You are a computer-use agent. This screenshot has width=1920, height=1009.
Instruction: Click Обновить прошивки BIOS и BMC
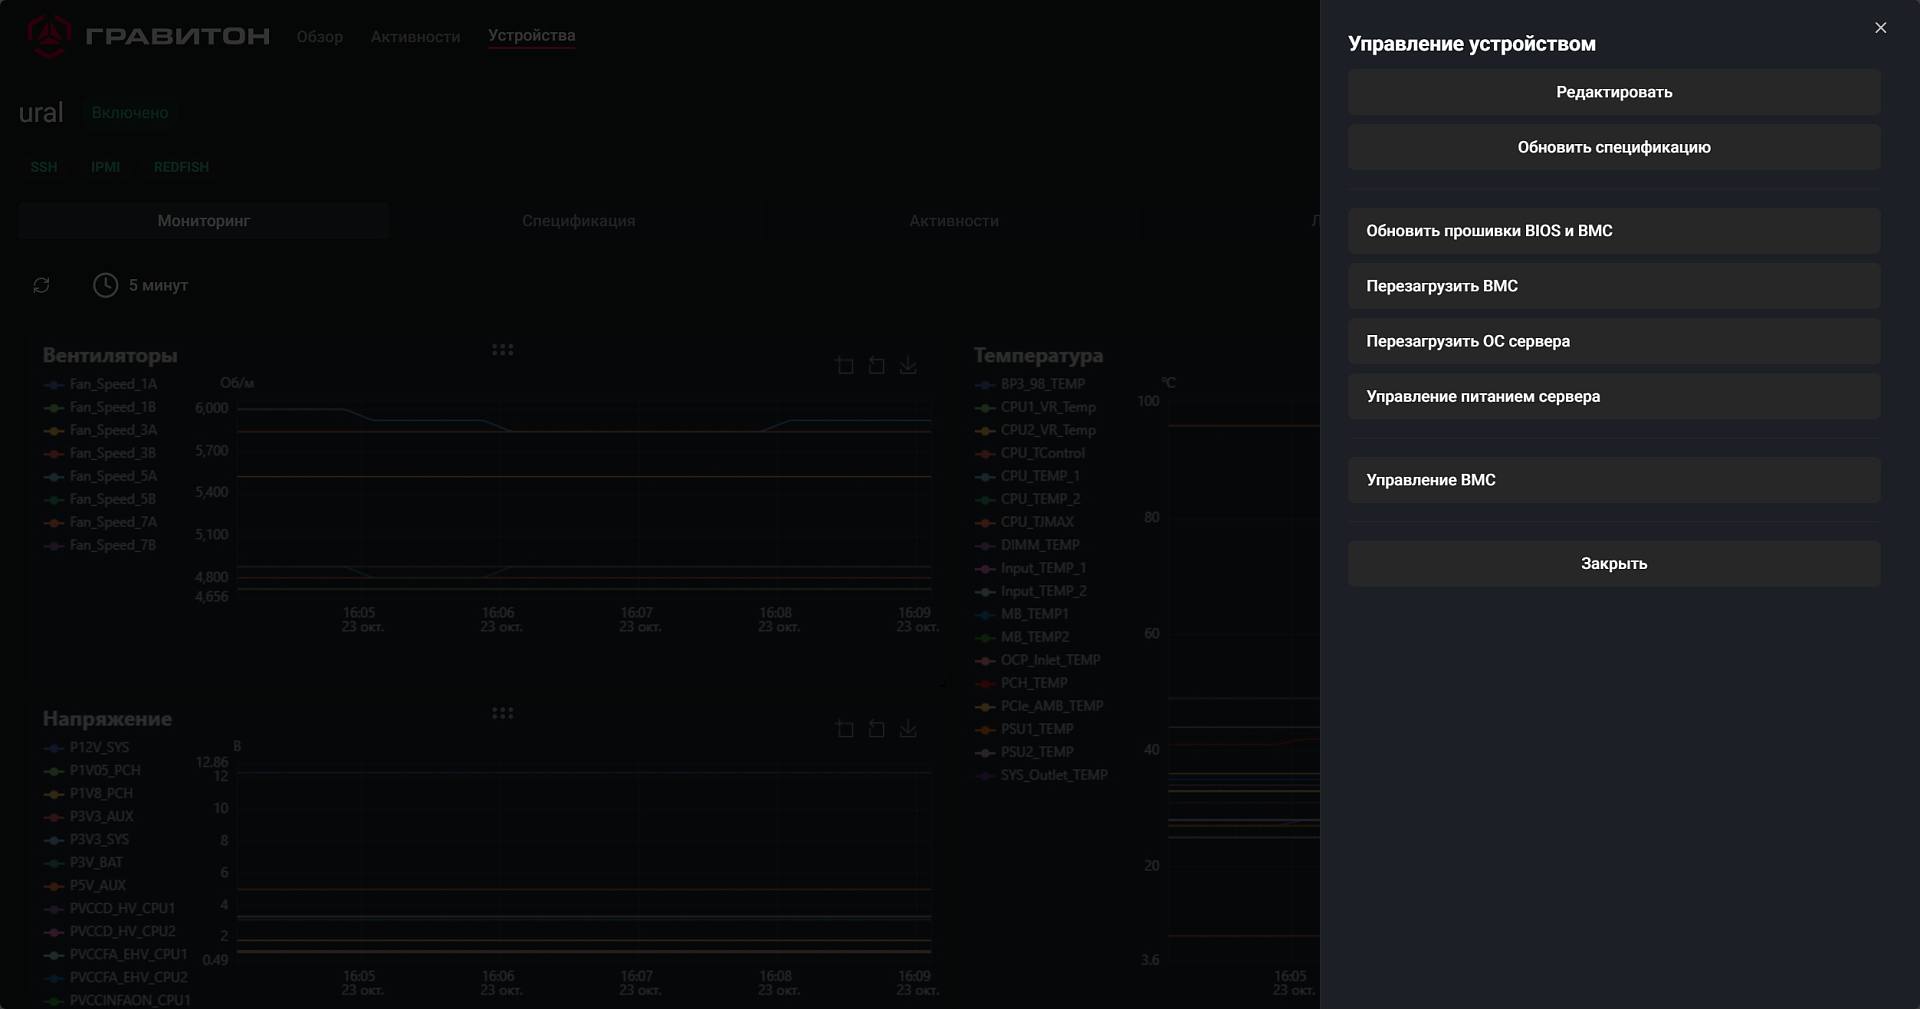point(1613,231)
